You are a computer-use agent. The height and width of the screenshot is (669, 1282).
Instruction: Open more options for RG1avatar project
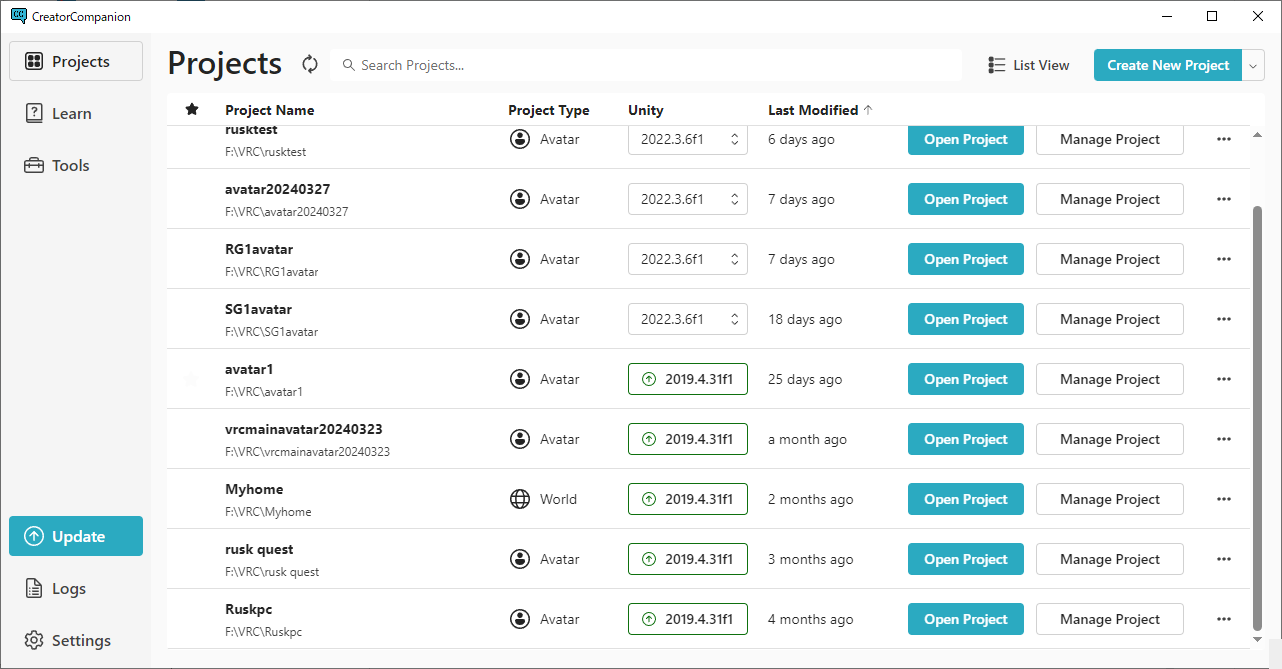1224,259
